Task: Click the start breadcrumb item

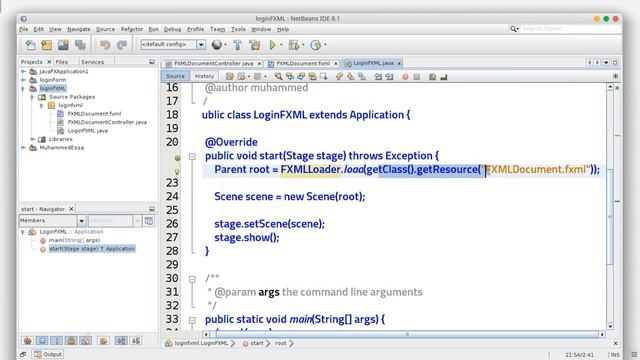Action: pos(257,343)
